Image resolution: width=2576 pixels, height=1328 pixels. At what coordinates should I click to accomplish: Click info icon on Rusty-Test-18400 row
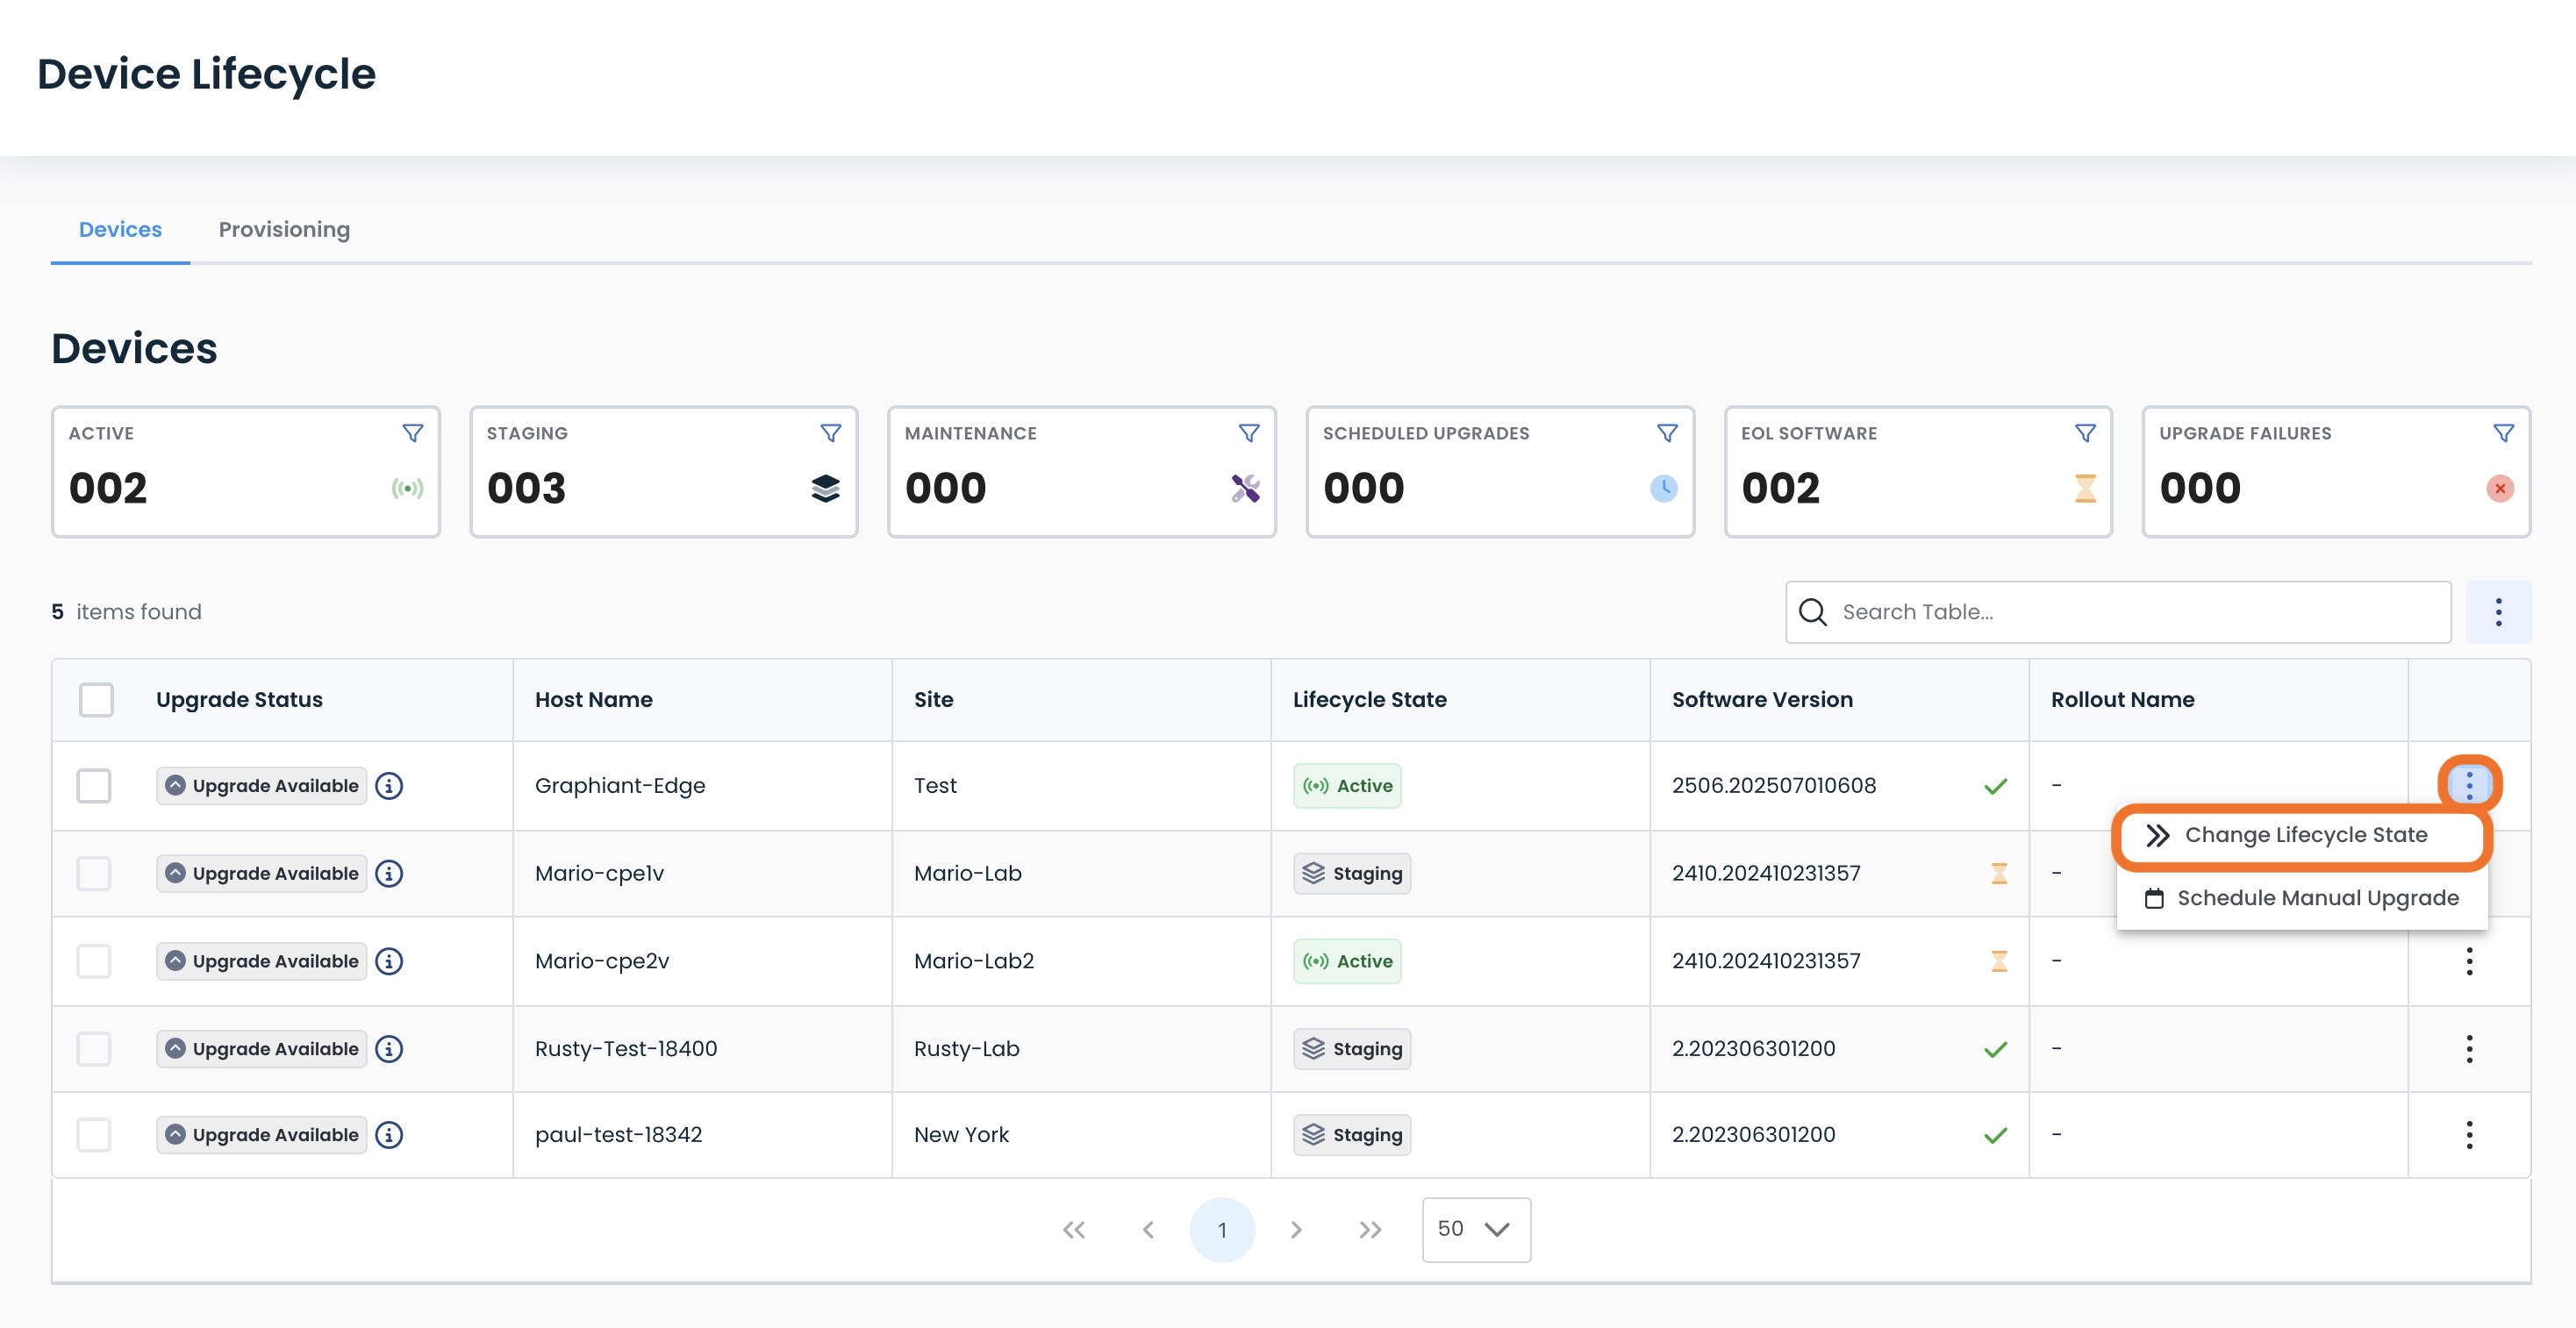[389, 1049]
